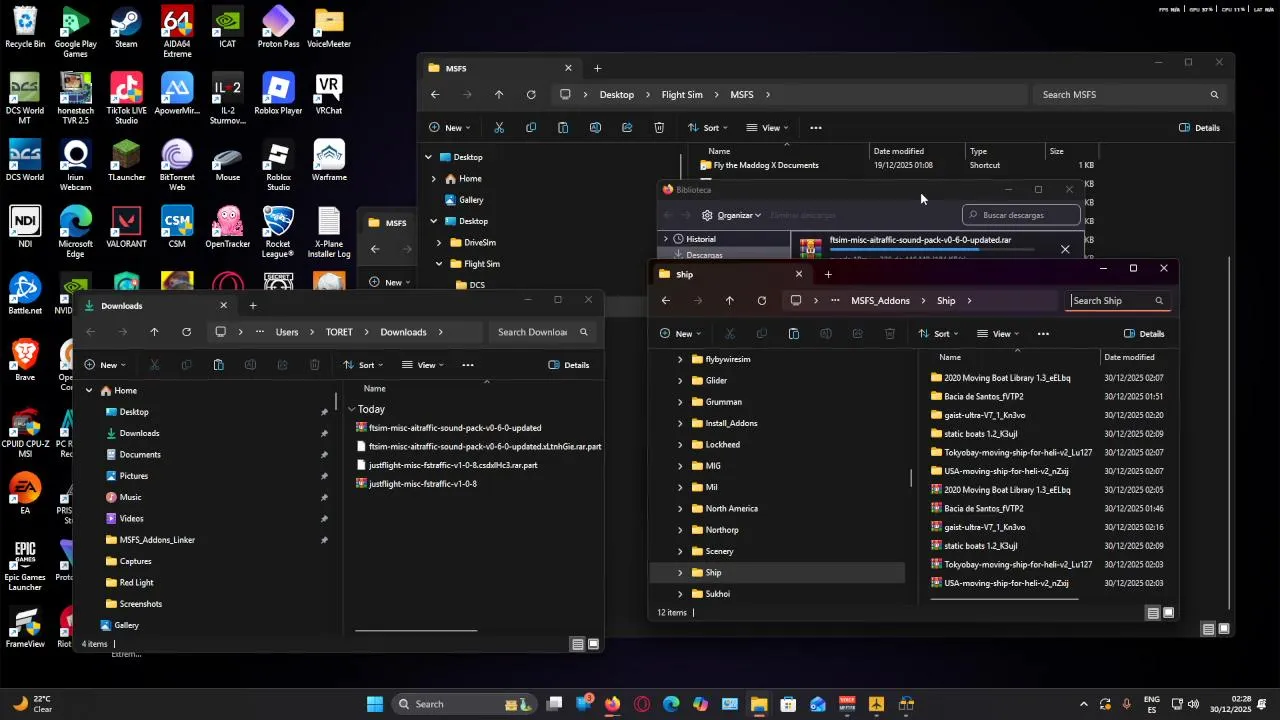
Task: Click horizontal scrollbar in Ship file list
Action: tap(1004, 599)
